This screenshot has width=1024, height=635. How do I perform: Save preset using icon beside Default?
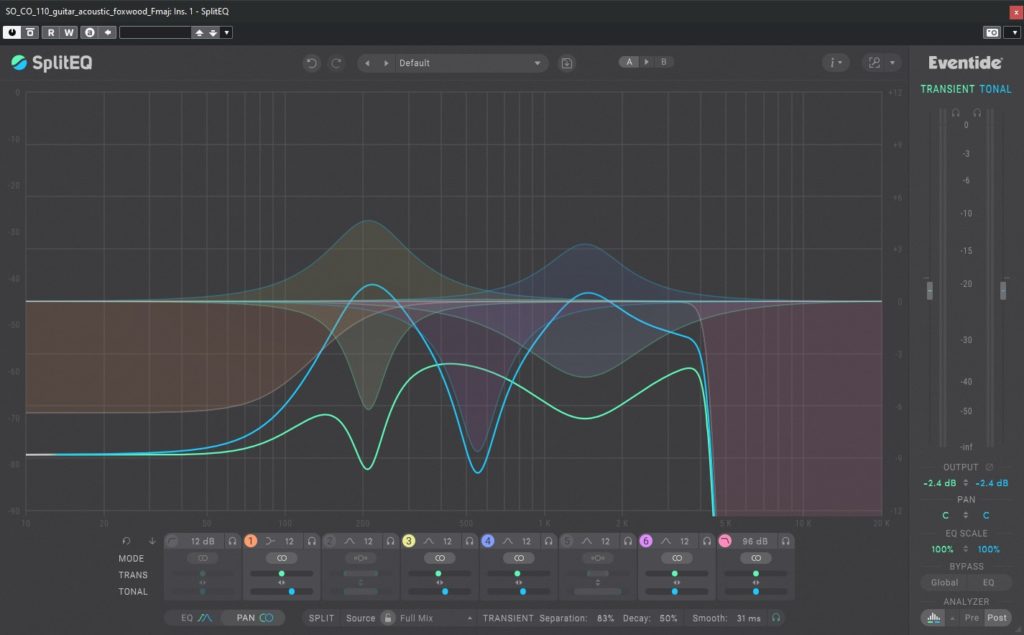click(x=567, y=63)
